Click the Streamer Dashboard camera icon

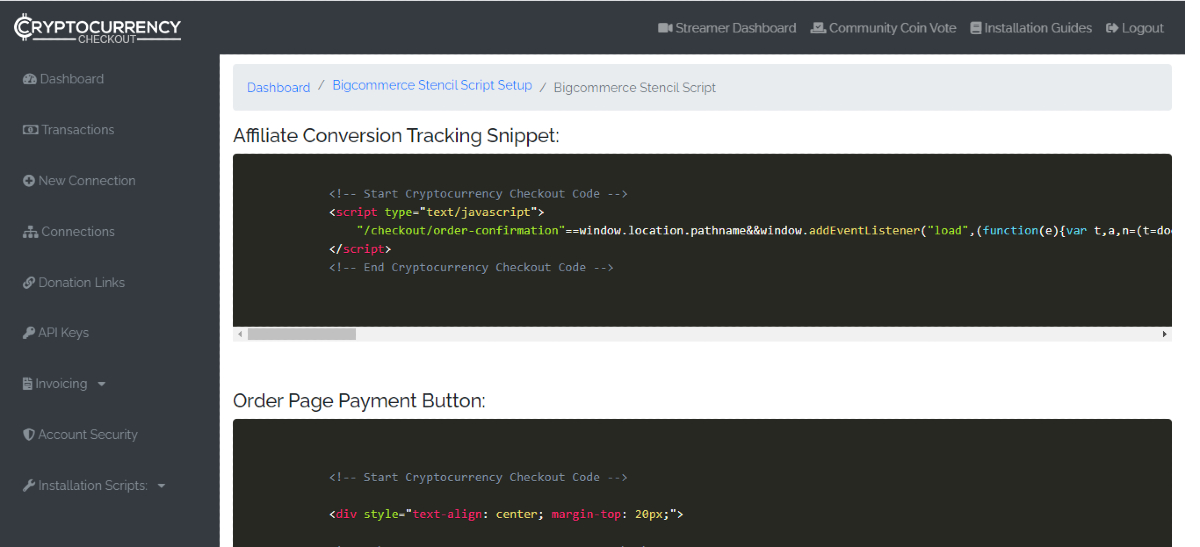pos(665,28)
